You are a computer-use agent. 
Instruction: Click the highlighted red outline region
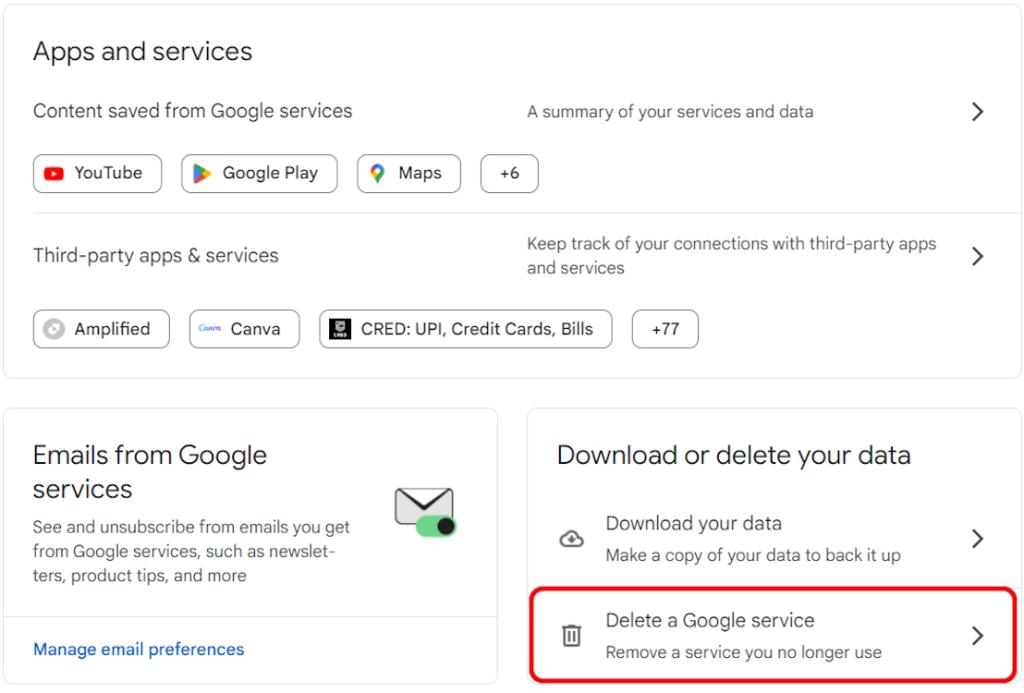pyautogui.click(x=770, y=635)
